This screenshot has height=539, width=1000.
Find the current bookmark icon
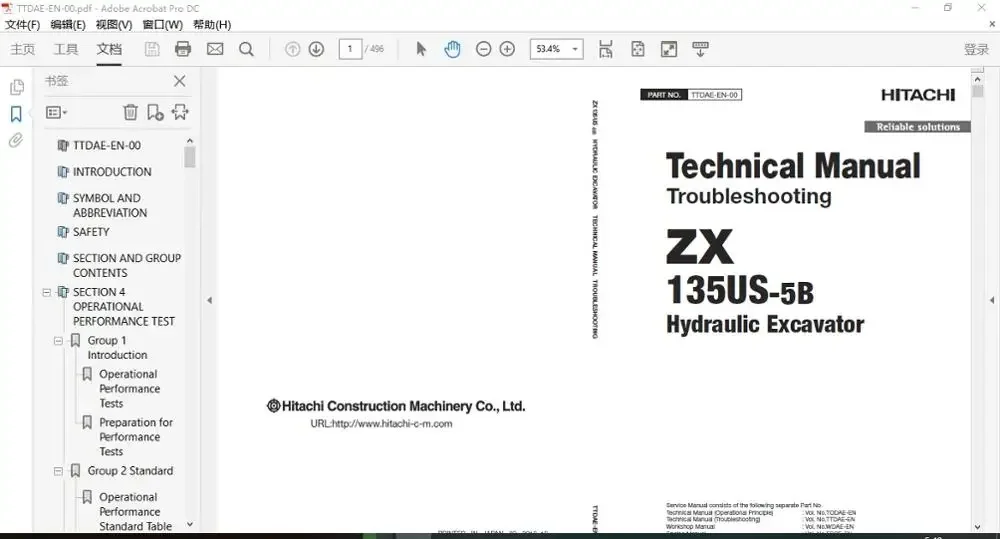[180, 112]
